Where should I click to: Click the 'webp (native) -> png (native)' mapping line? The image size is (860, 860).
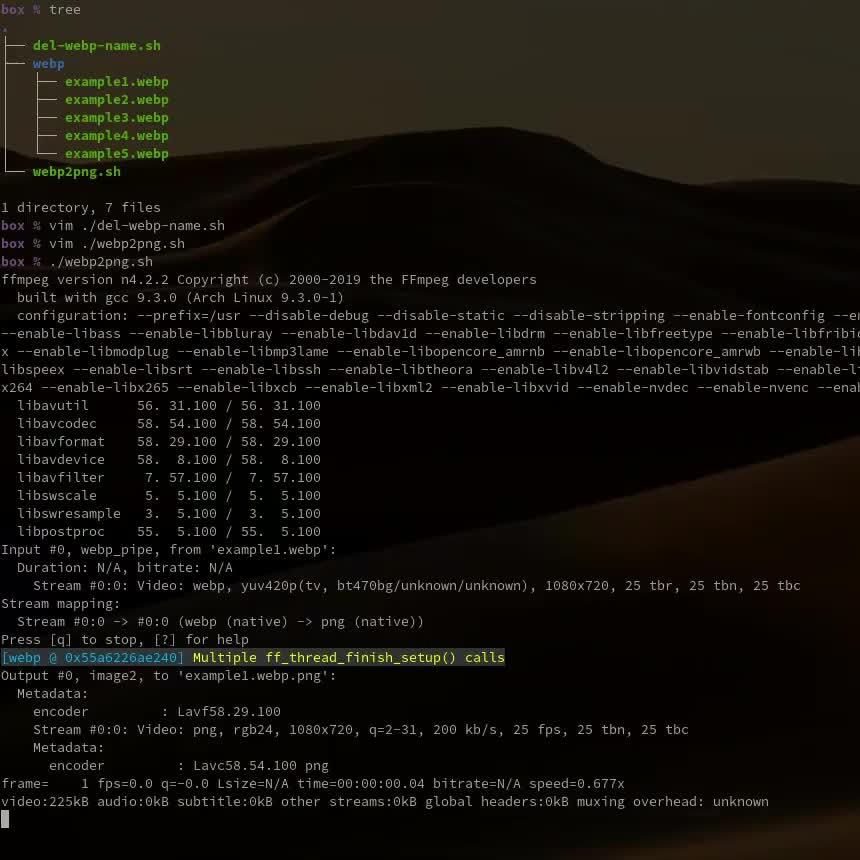[220, 622]
